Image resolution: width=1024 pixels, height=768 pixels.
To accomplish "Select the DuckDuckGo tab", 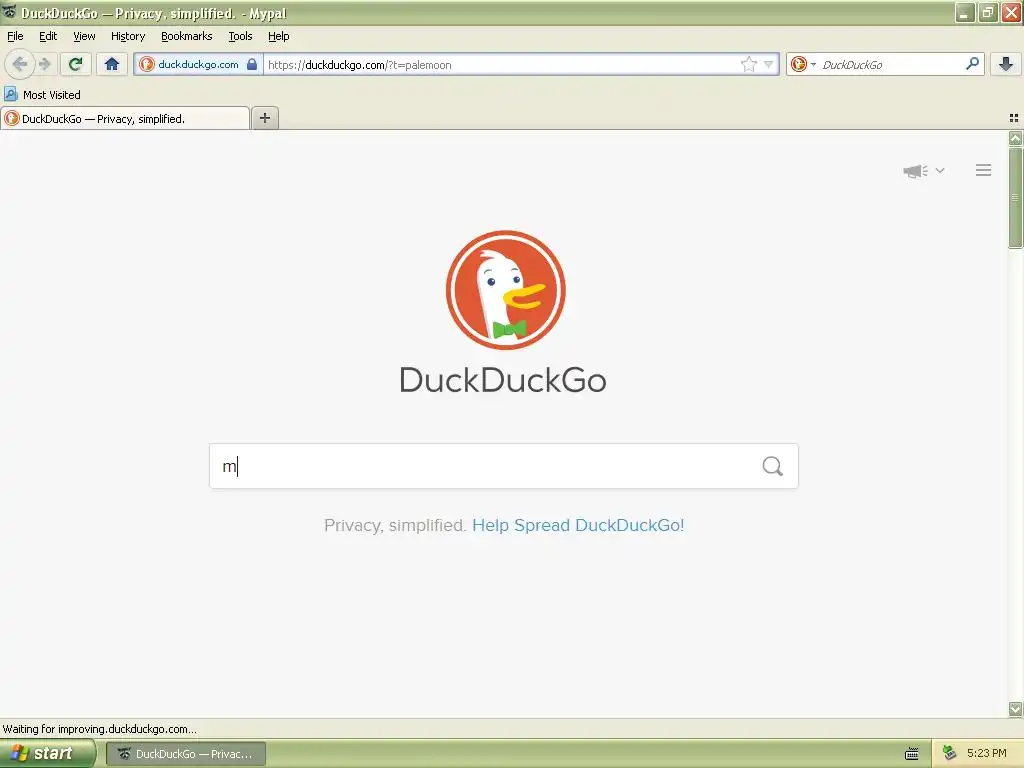I will 125,118.
